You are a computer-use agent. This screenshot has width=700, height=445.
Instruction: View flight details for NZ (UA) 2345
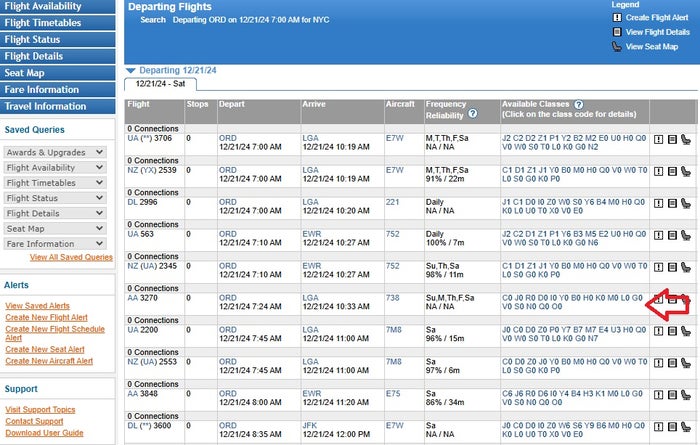coord(672,267)
